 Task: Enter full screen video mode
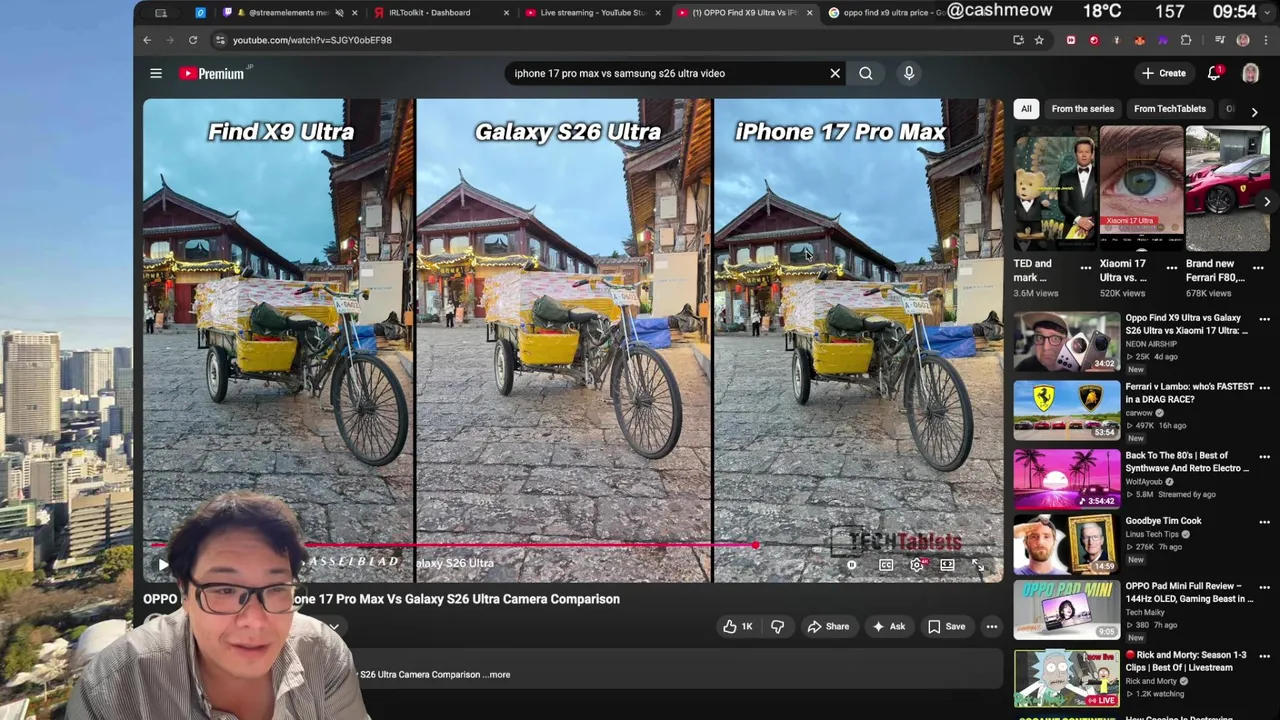coord(978,565)
